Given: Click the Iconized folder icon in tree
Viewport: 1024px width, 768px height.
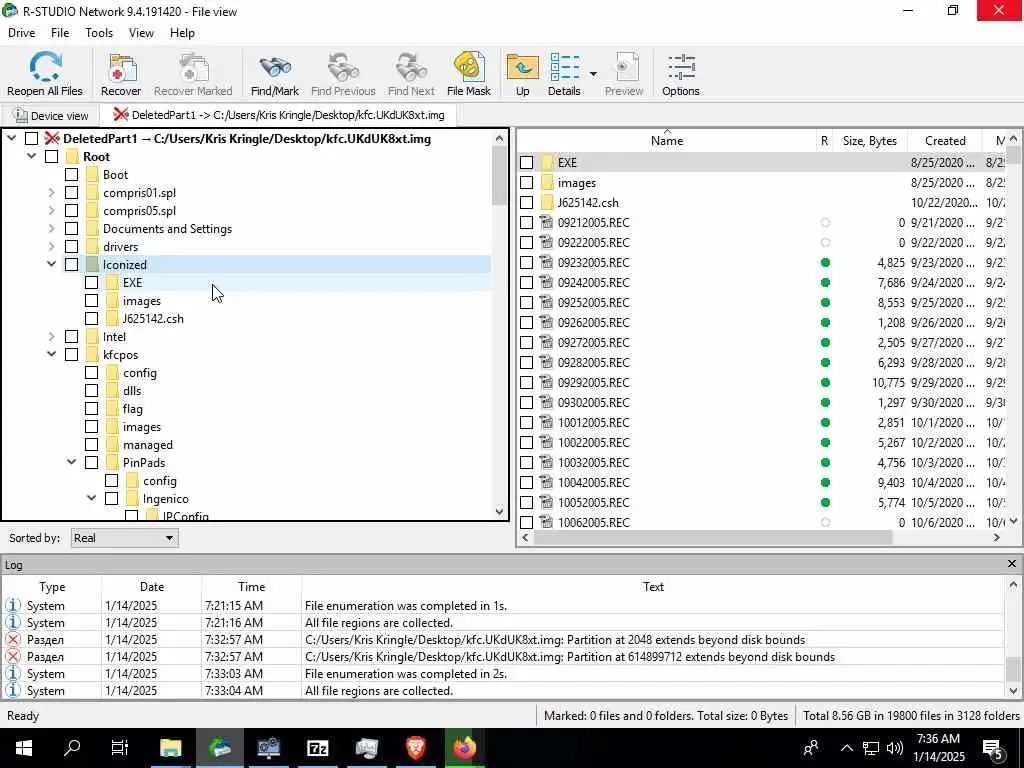Looking at the screenshot, I should point(91,264).
